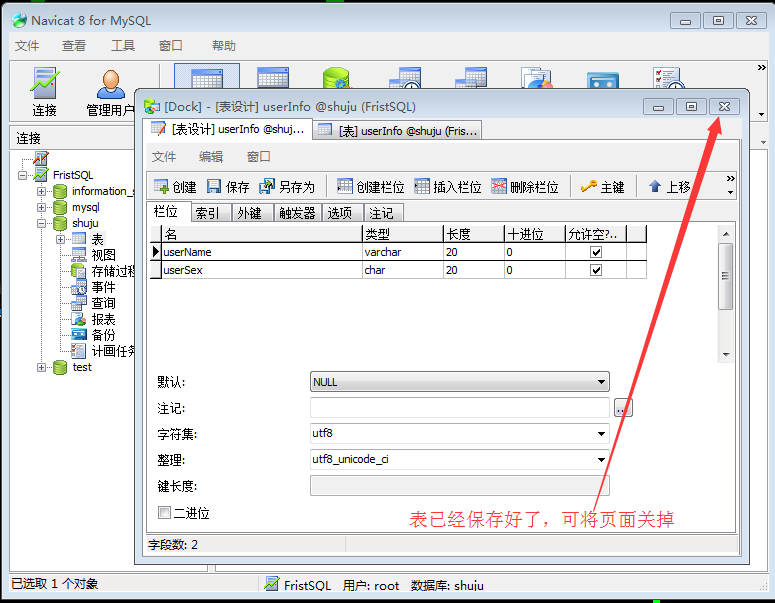
Task: Click 插入栏位 insert field button
Action: click(x=448, y=187)
